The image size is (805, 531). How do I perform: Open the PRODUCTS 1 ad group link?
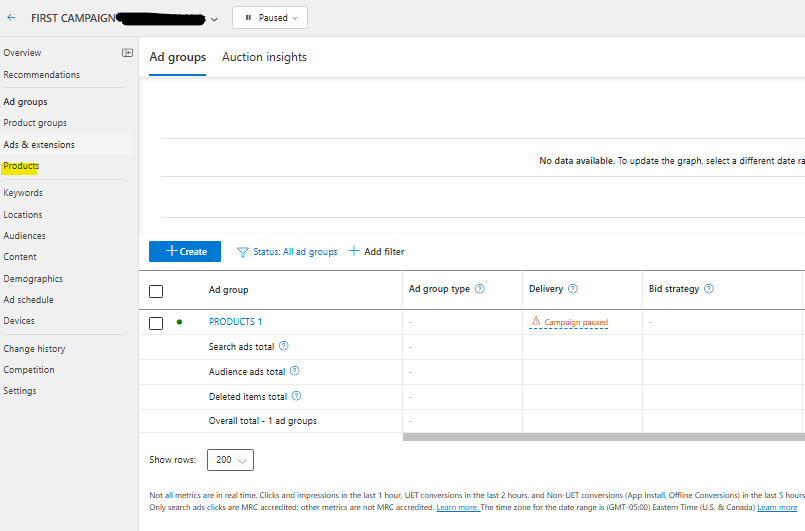click(x=235, y=321)
